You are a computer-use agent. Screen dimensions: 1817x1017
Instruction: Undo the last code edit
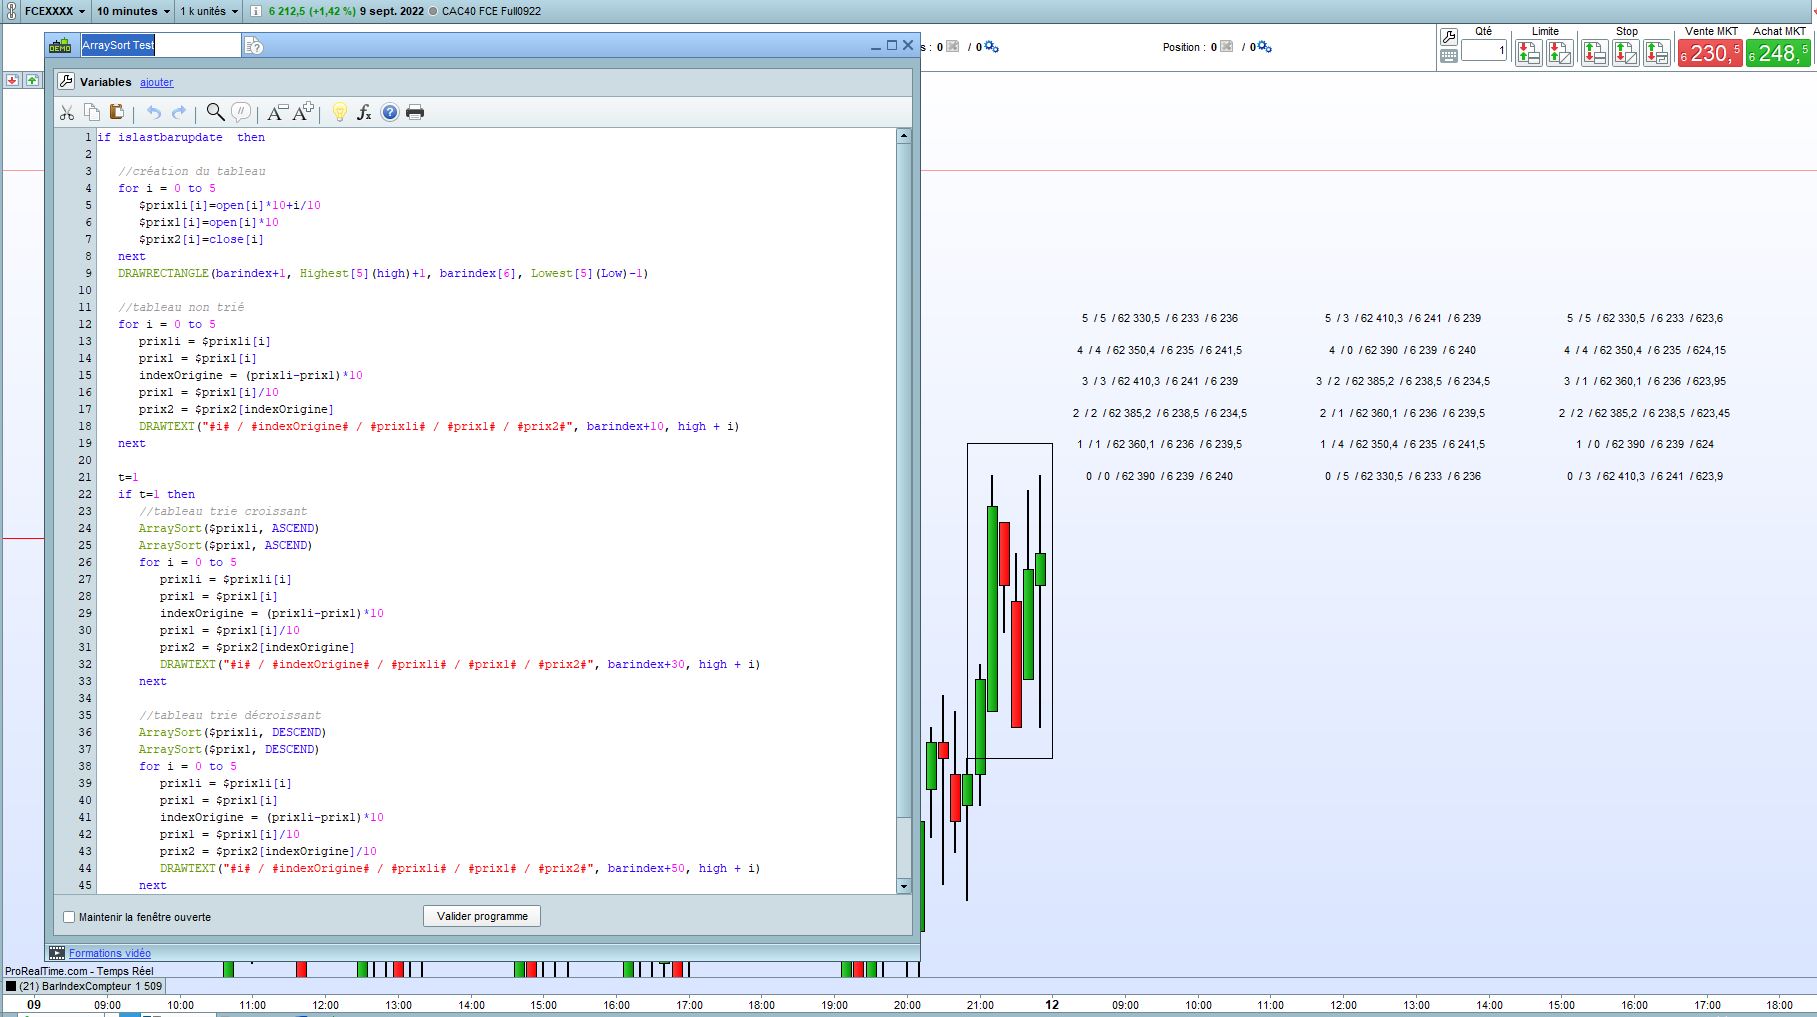(x=153, y=113)
